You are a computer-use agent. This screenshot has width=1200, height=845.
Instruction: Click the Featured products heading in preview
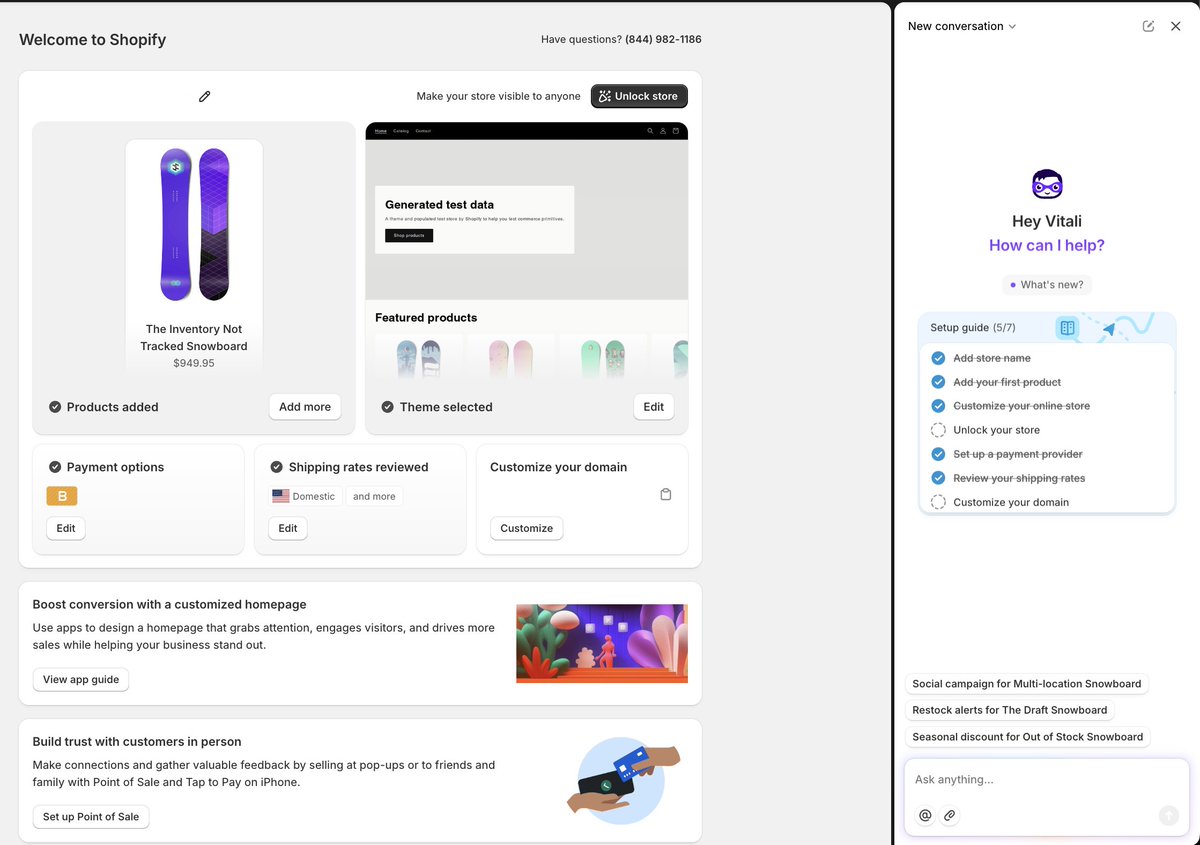click(426, 318)
